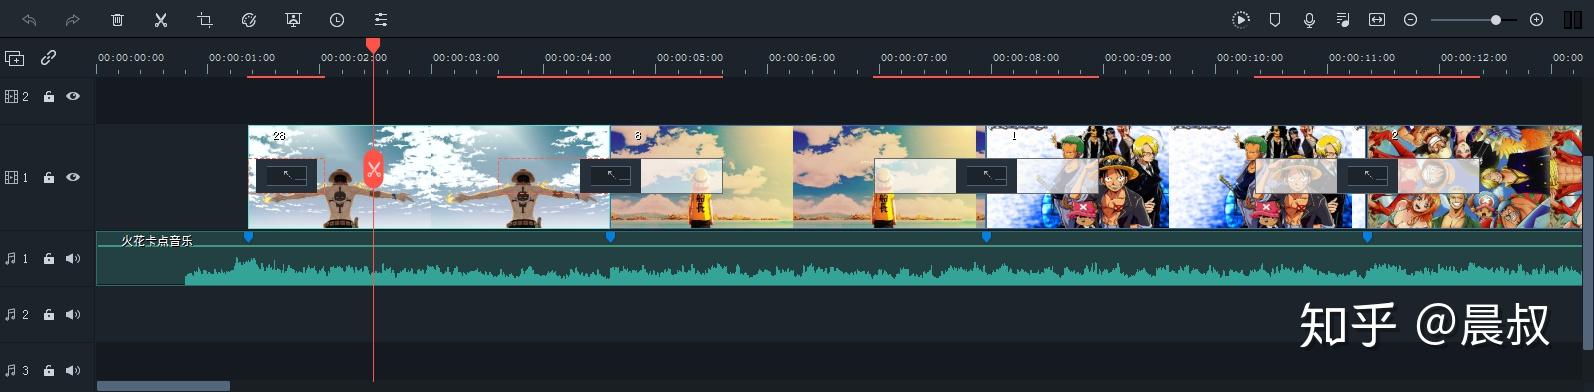This screenshot has height=392, width=1594.
Task: Redo the last undone action
Action: click(x=72, y=20)
